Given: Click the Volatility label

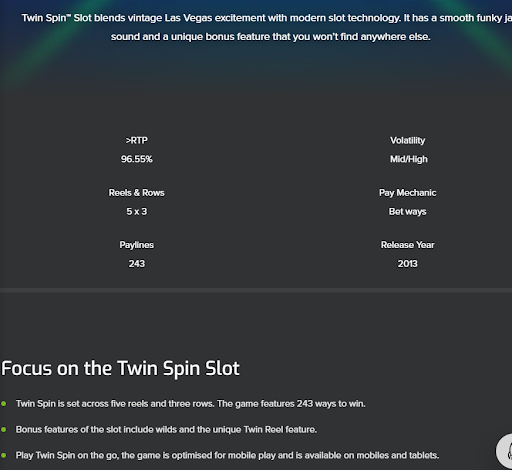Looking at the screenshot, I should (408, 141).
